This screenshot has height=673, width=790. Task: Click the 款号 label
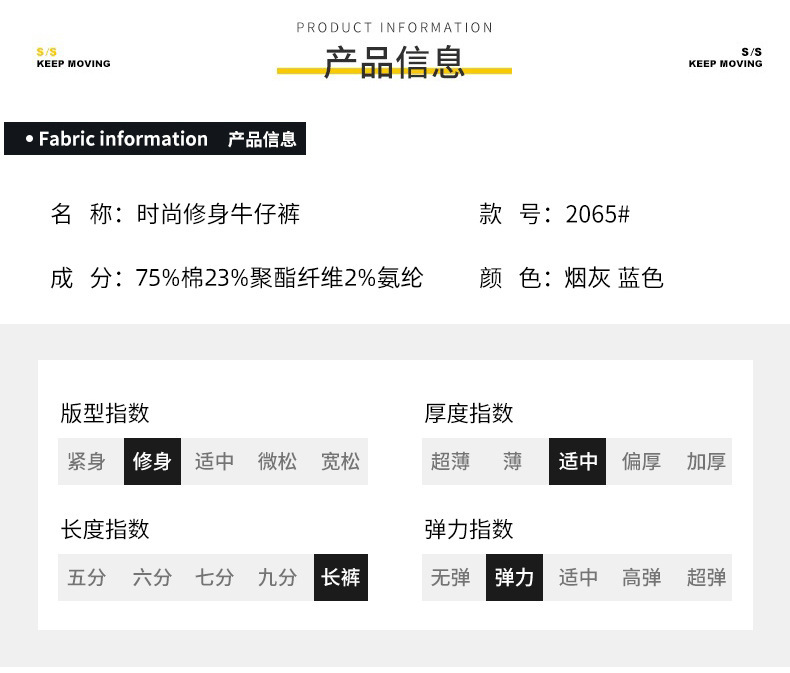click(515, 214)
